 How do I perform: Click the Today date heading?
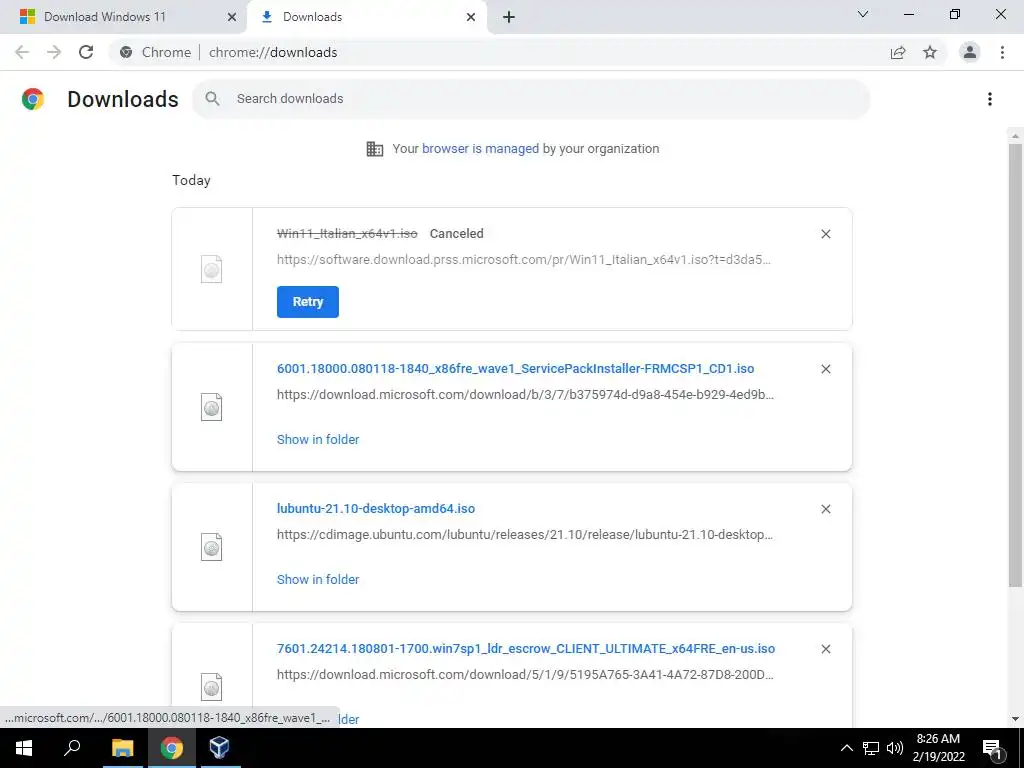tap(191, 180)
